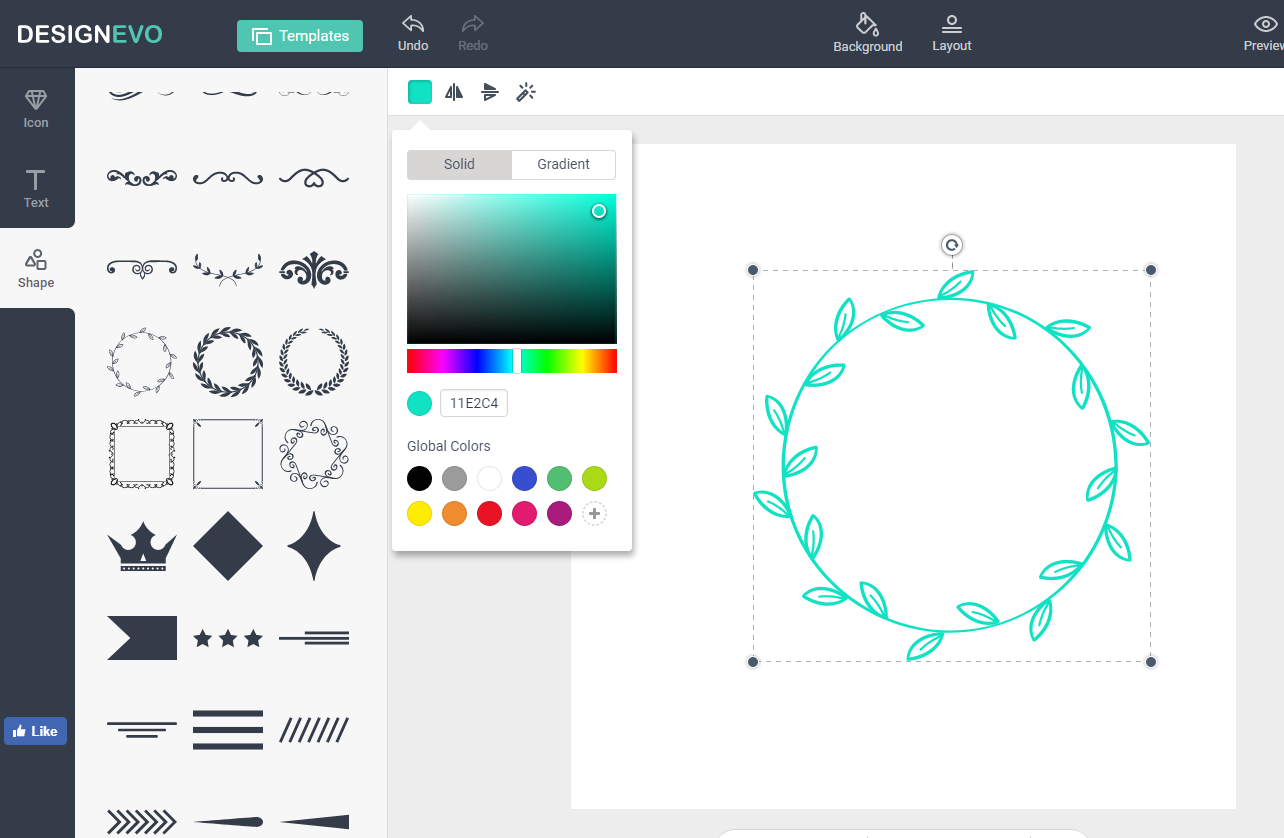This screenshot has width=1284, height=838.
Task: Choose the crown shape
Action: pyautogui.click(x=142, y=546)
